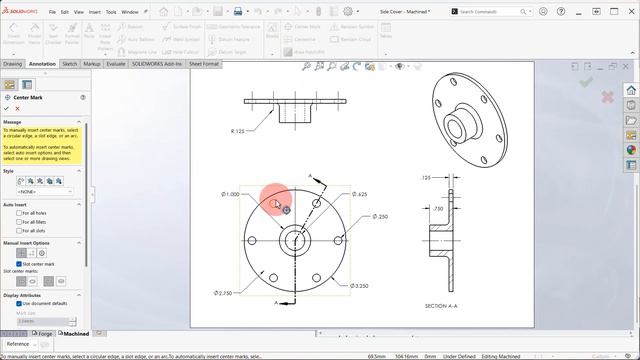Image resolution: width=640 pixels, height=360 pixels.
Task: Select Circular Center Mark option
Action: 42,253
